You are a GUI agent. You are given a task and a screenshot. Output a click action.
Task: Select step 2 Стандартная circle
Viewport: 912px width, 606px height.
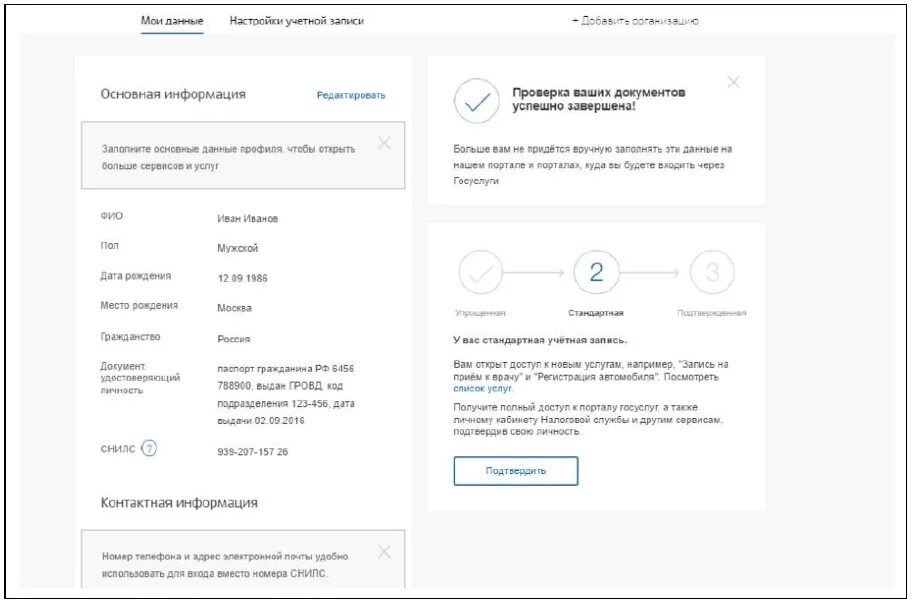[x=596, y=272]
